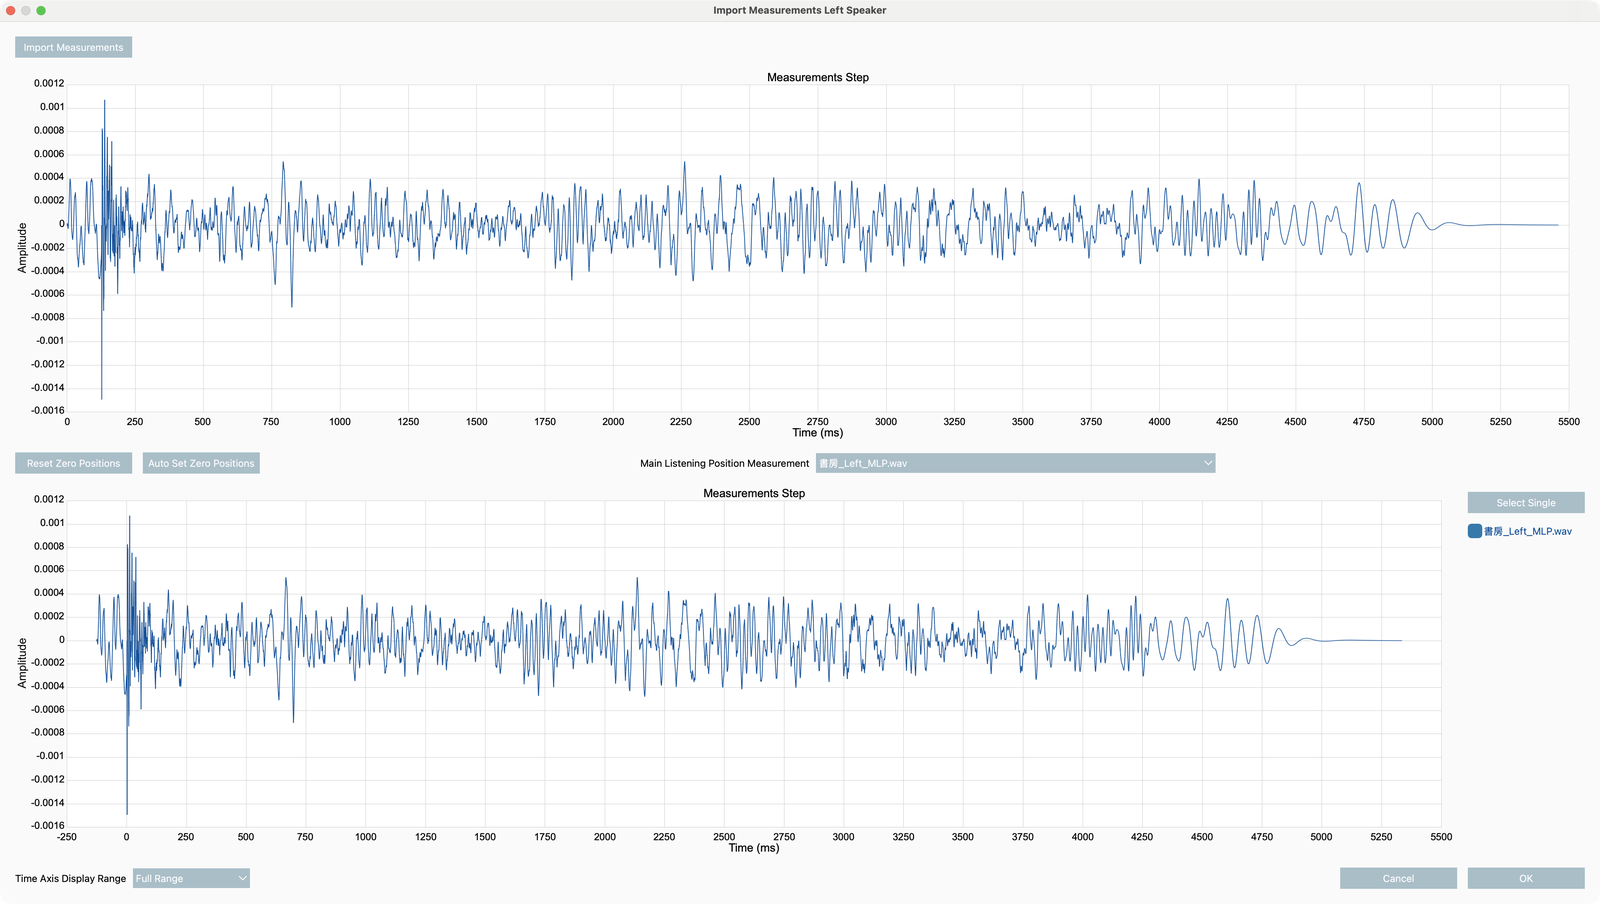1600x904 pixels.
Task: Close the window with the red button
Action: coord(11,10)
